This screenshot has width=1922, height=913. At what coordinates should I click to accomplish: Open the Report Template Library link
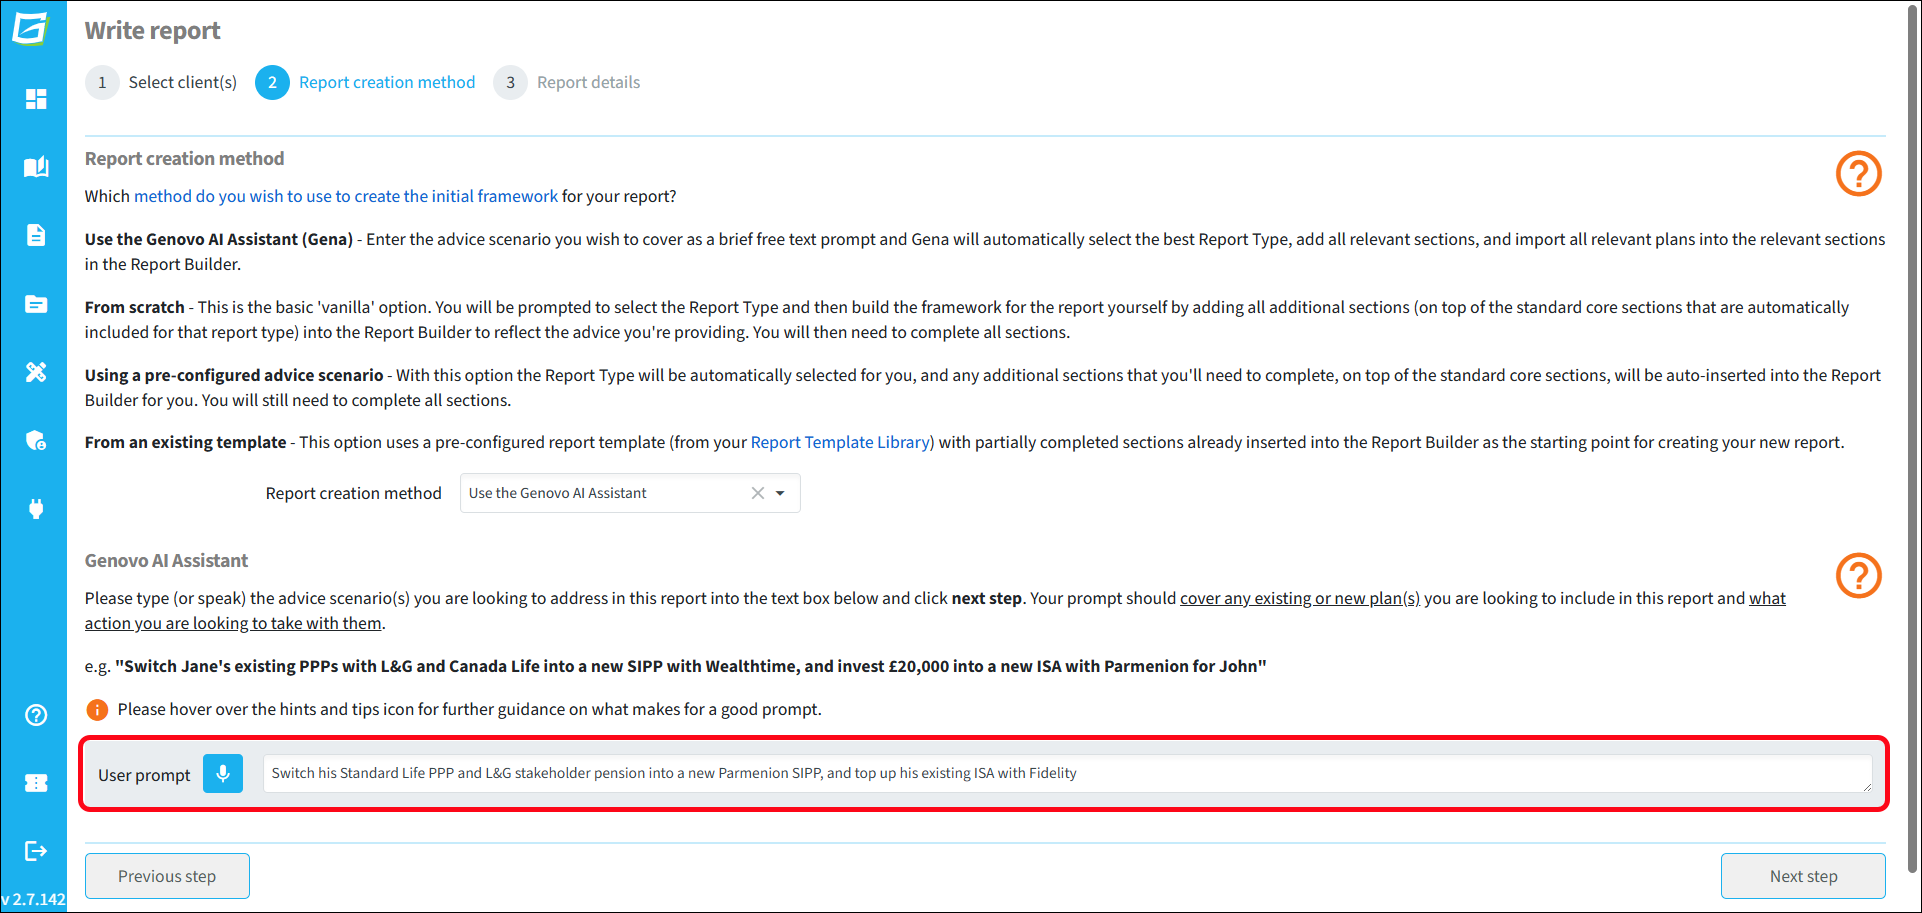tap(840, 442)
